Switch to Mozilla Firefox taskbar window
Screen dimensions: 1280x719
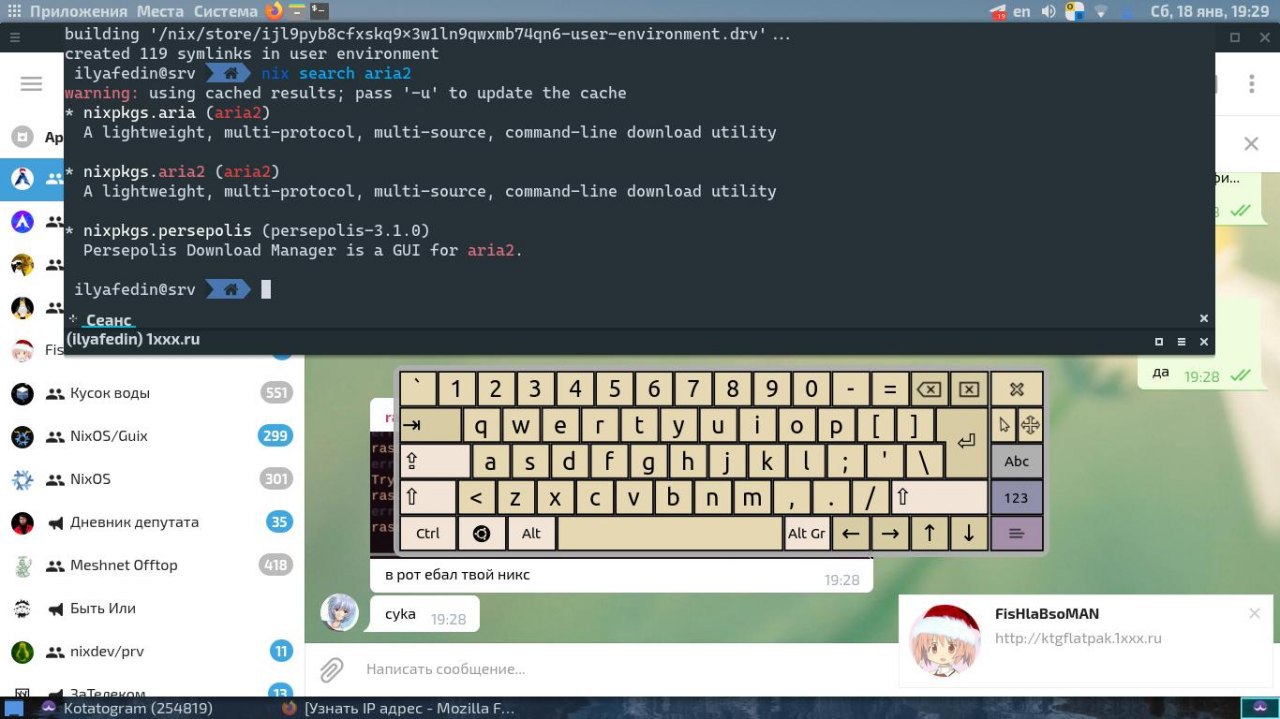click(398, 708)
